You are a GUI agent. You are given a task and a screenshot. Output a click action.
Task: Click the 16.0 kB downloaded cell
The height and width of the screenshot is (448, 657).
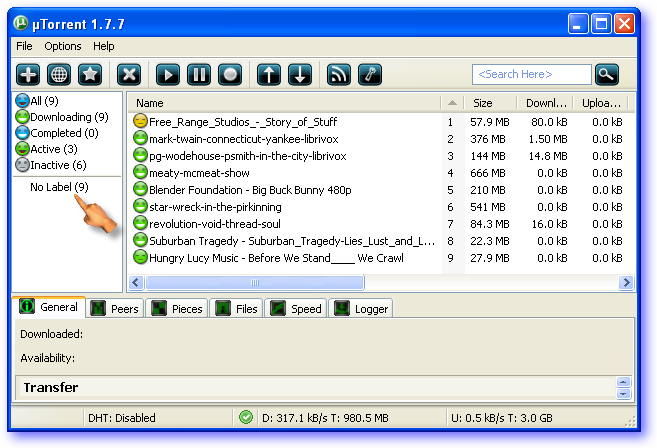[549, 224]
